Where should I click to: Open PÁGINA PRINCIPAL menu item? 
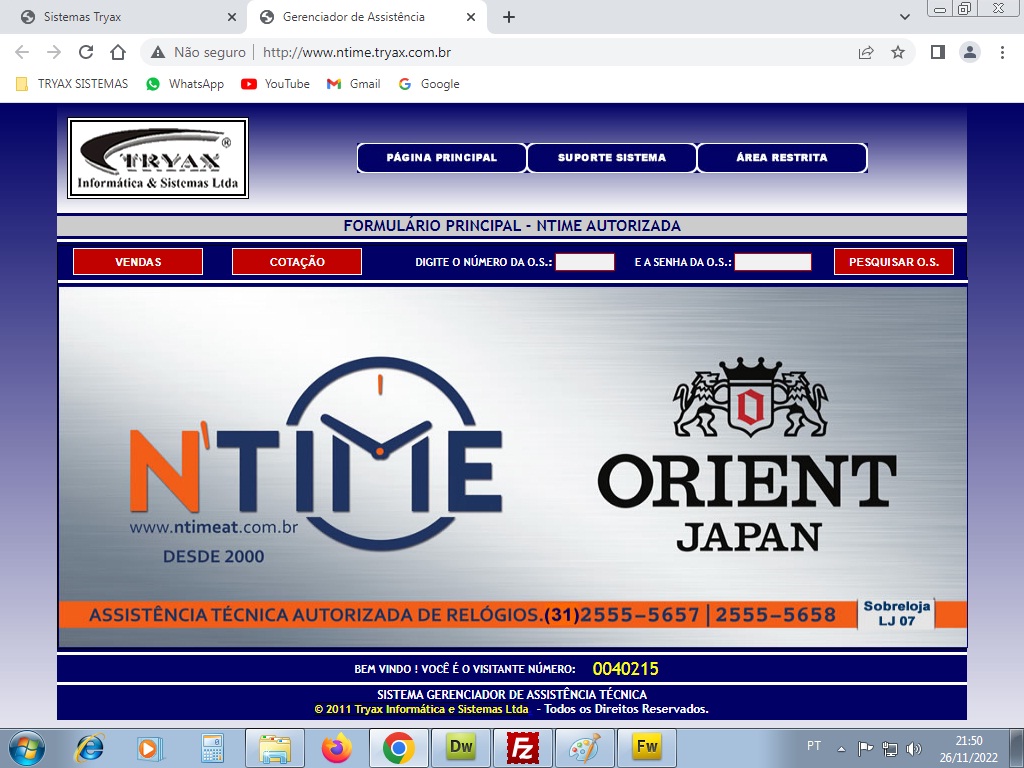441,158
